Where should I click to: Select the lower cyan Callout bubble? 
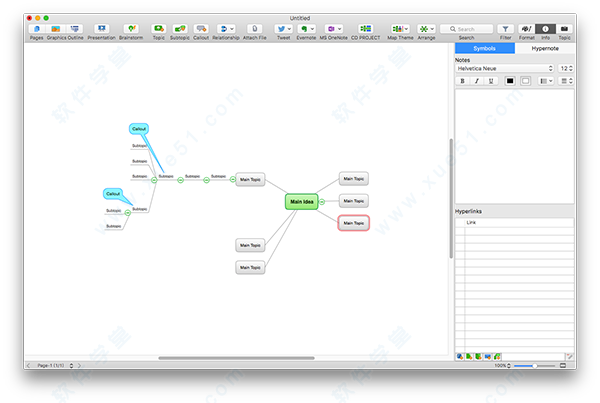tap(113, 194)
